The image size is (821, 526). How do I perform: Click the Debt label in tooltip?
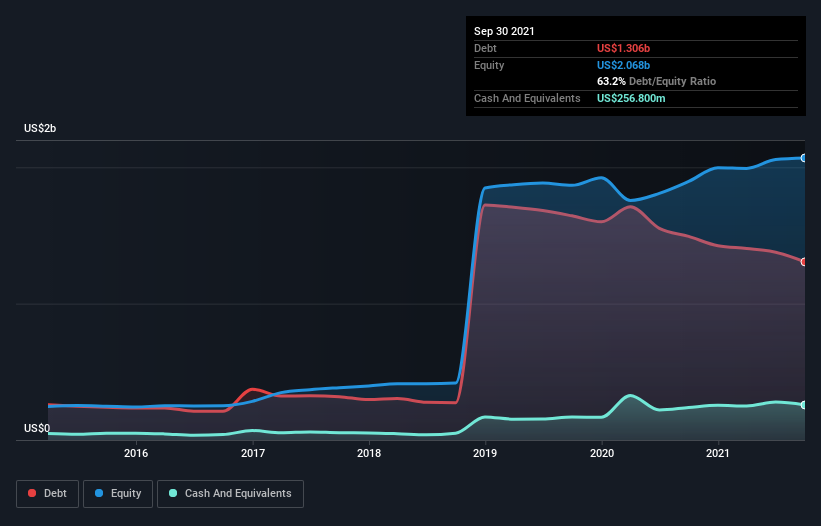point(485,48)
